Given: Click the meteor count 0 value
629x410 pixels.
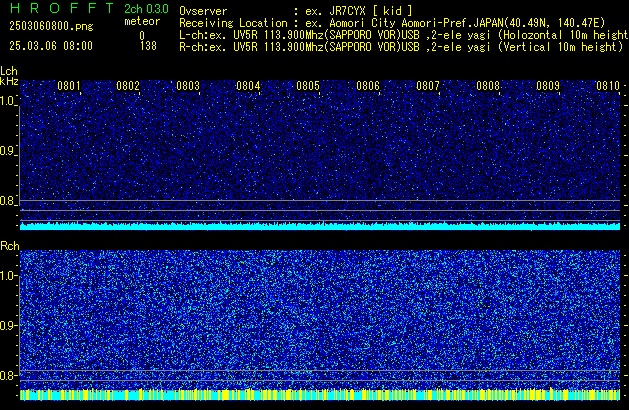Looking at the screenshot, I should click(x=142, y=35).
